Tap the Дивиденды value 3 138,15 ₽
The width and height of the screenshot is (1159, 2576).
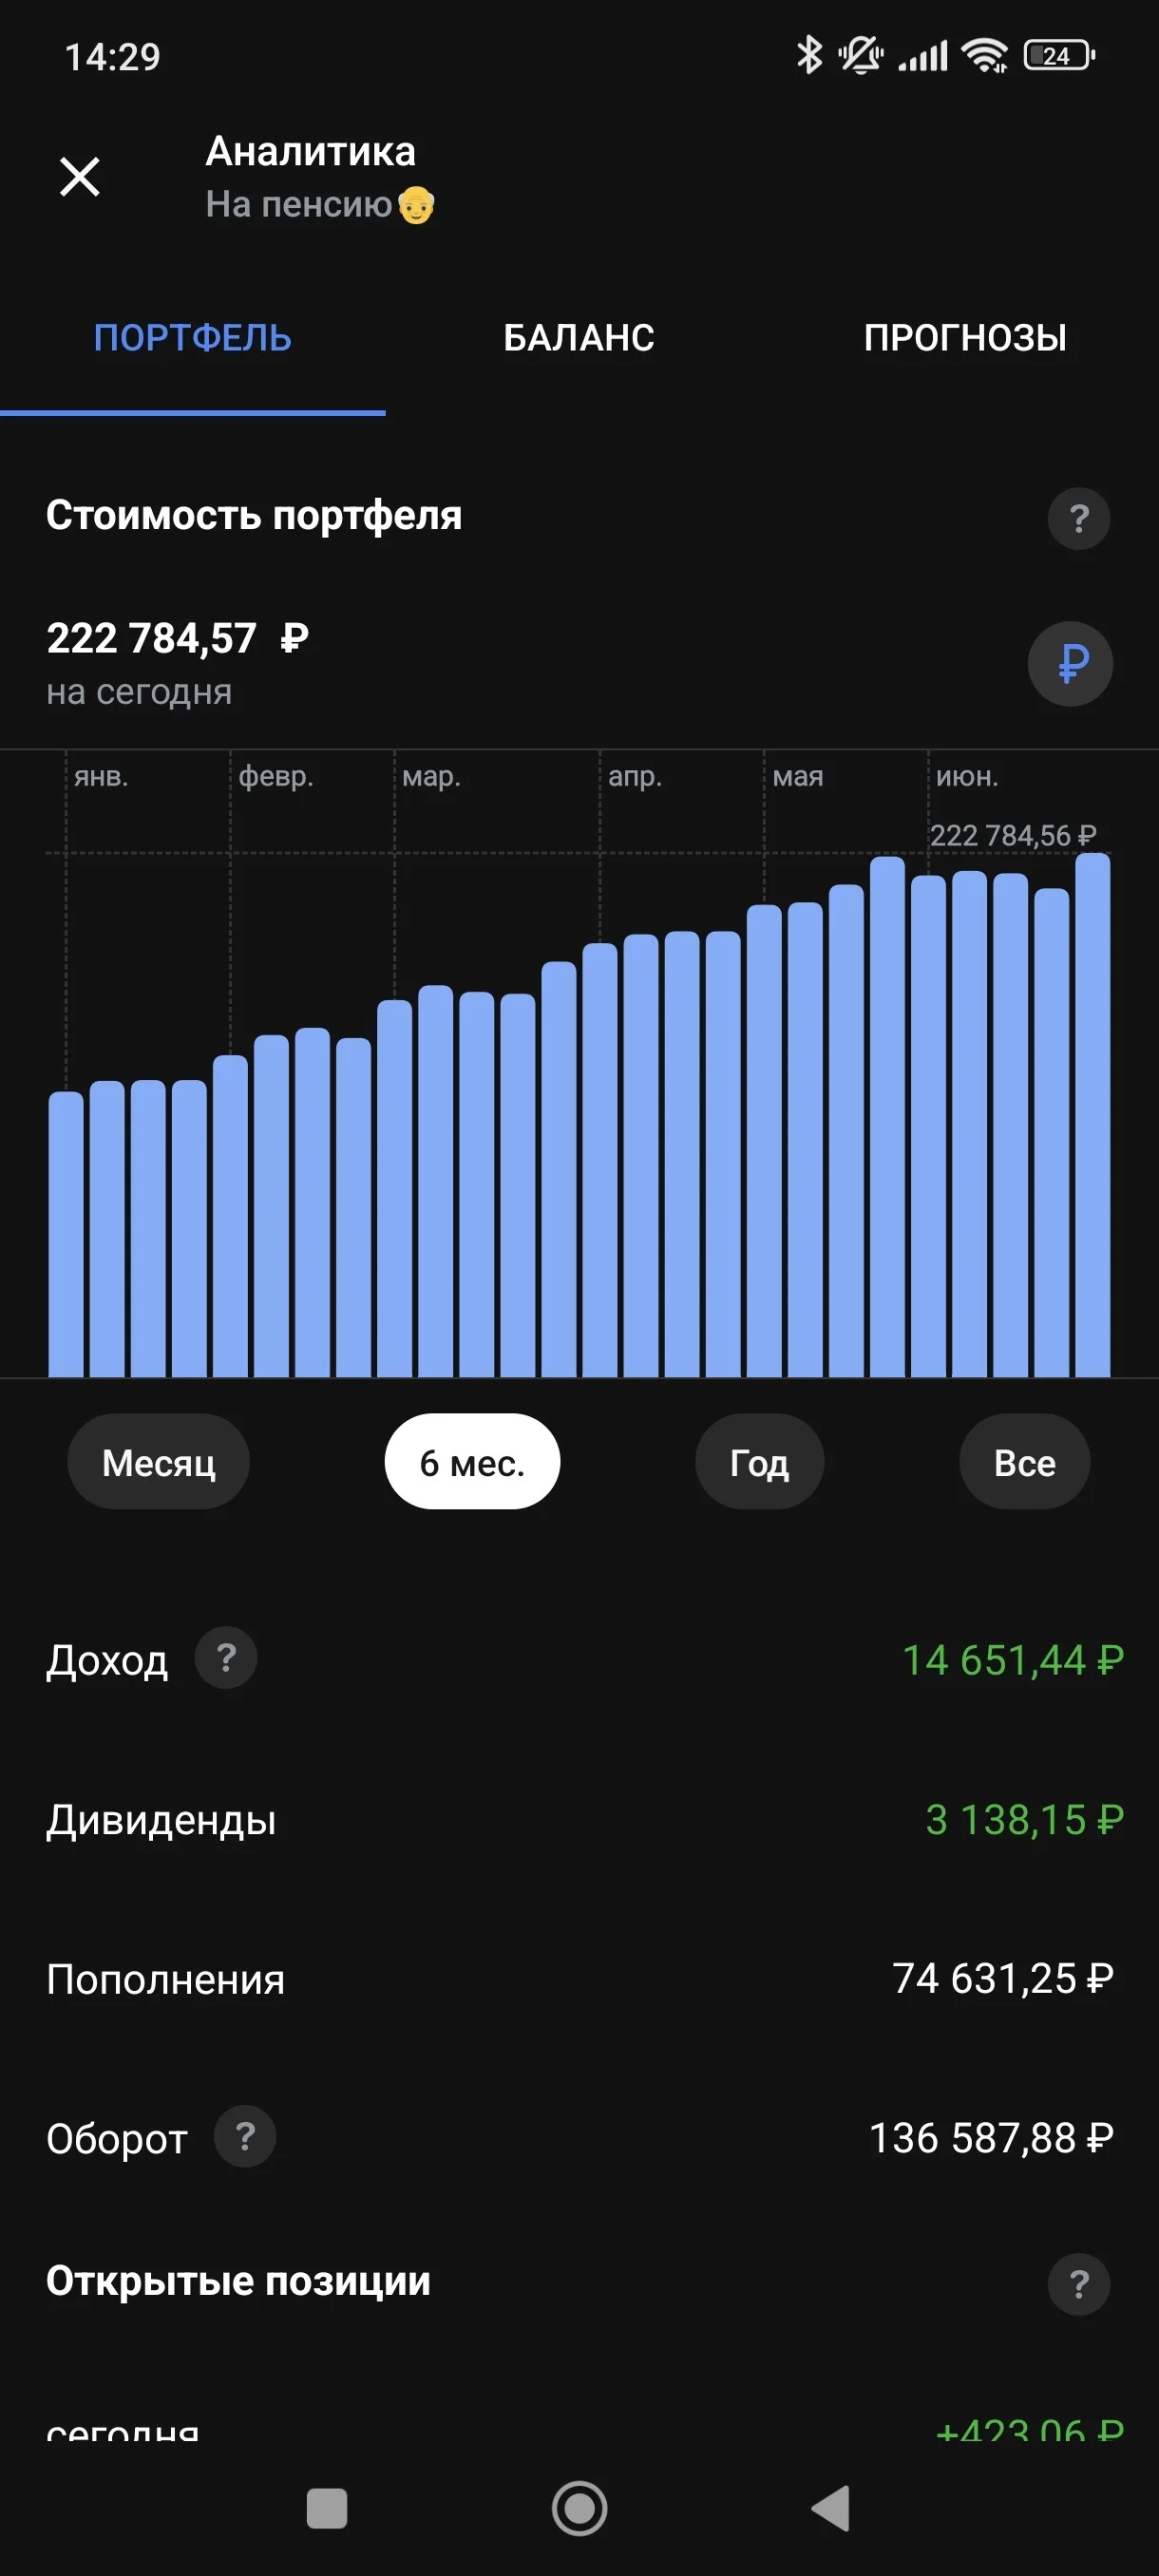coord(1025,1820)
